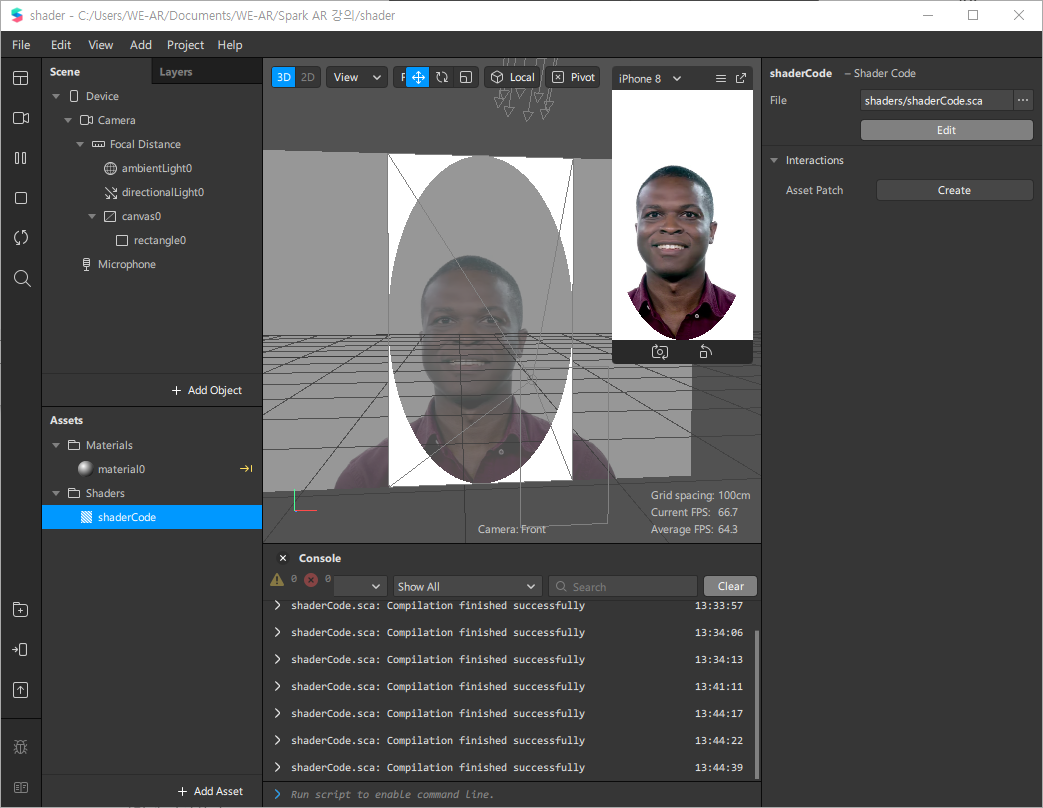Click the console Search field
The height and width of the screenshot is (808, 1043).
point(623,587)
